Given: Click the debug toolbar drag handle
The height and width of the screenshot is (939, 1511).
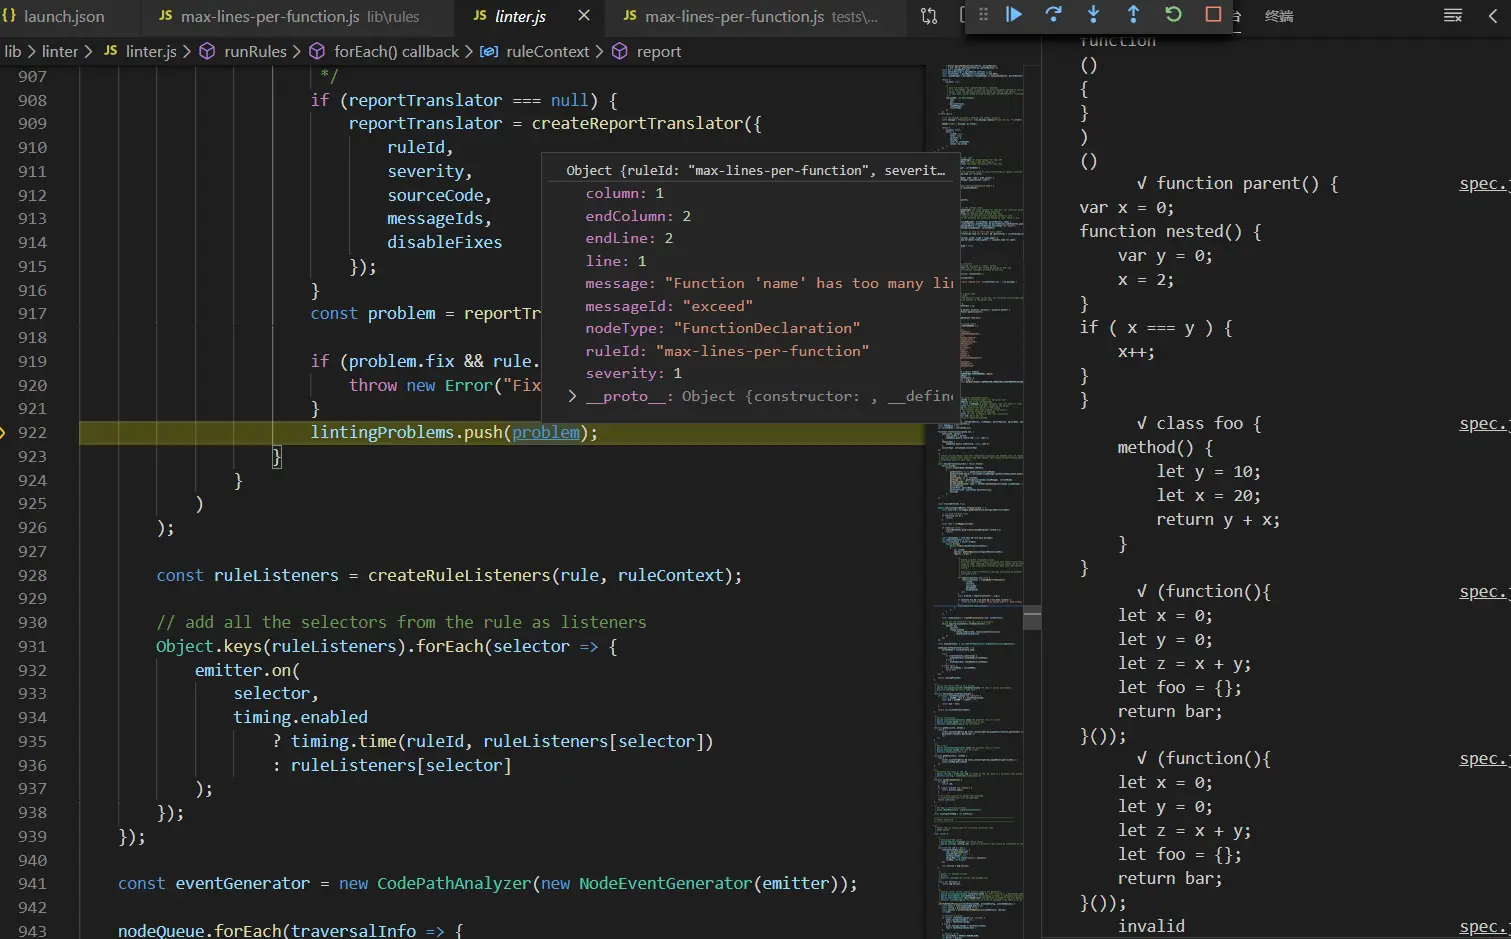Looking at the screenshot, I should tap(983, 15).
